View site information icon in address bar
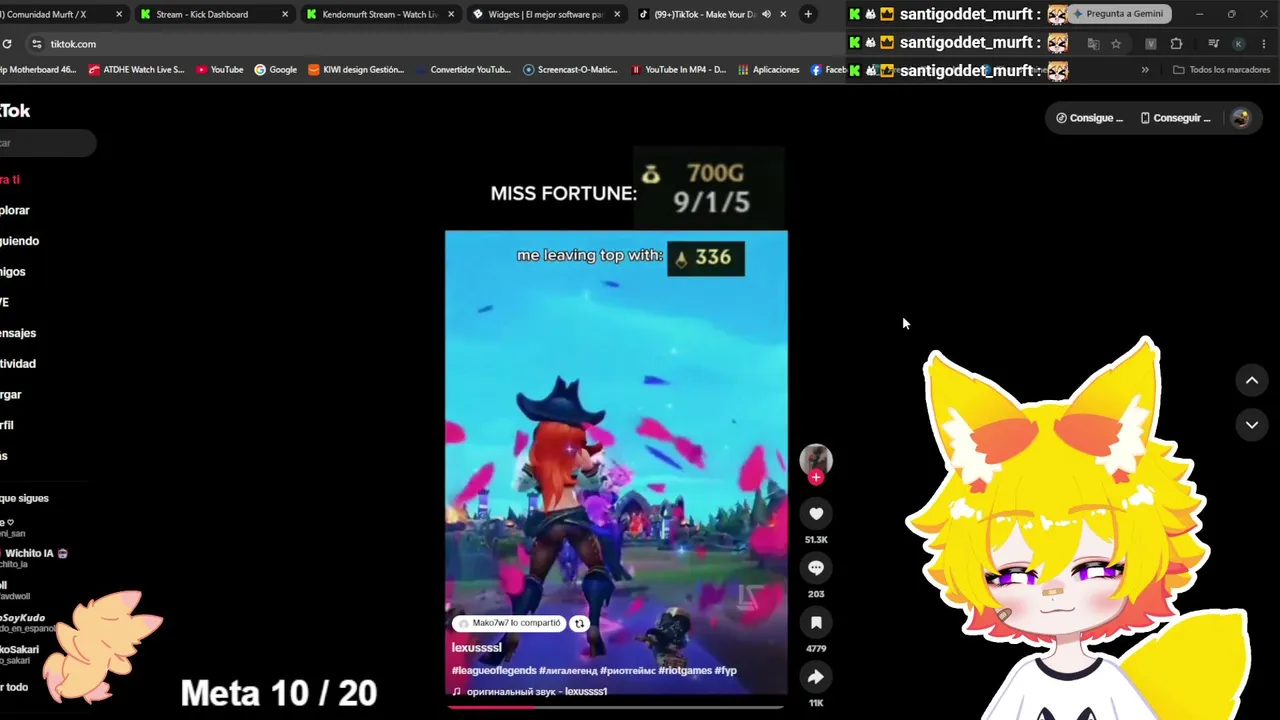The height and width of the screenshot is (720, 1280). pos(37,44)
